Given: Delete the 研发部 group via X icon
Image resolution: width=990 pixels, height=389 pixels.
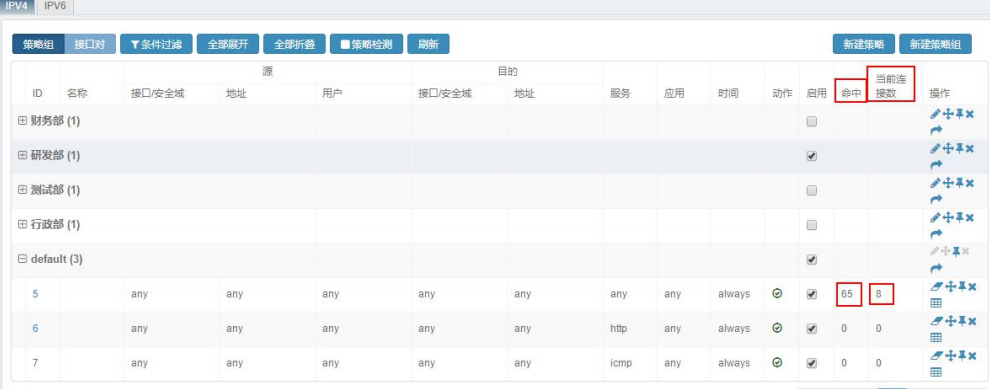Looking at the screenshot, I should (x=970, y=148).
